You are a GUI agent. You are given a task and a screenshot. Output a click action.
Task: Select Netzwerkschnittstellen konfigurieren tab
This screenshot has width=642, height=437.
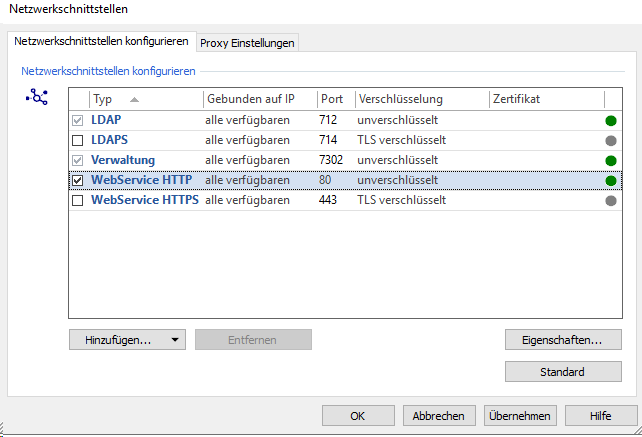pos(100,41)
